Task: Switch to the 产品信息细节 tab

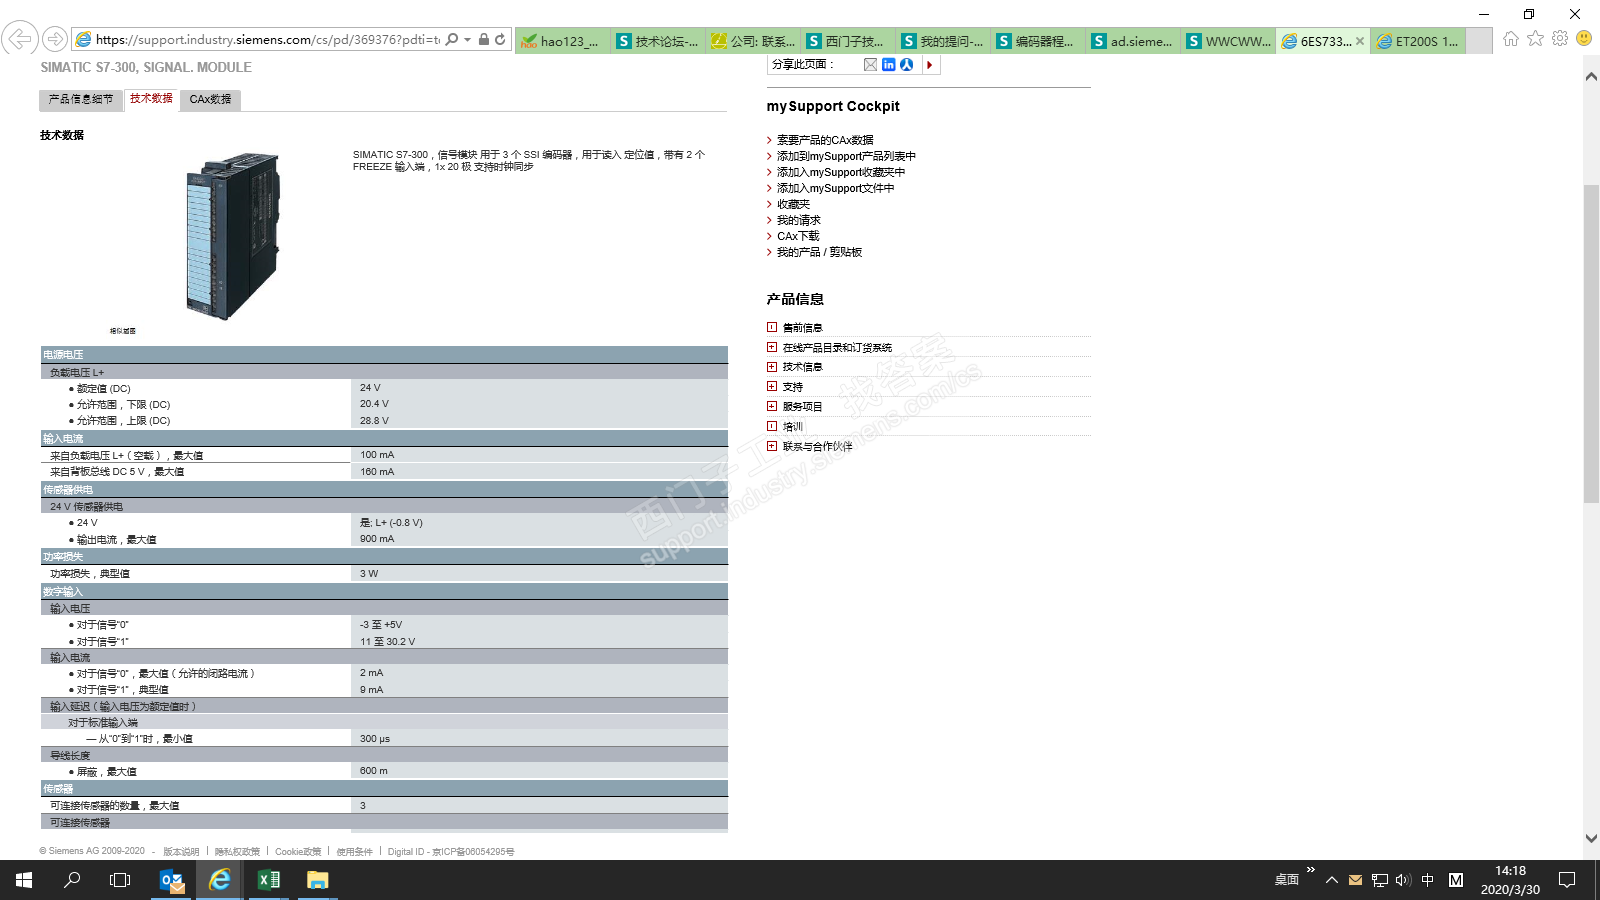Action: tap(81, 99)
